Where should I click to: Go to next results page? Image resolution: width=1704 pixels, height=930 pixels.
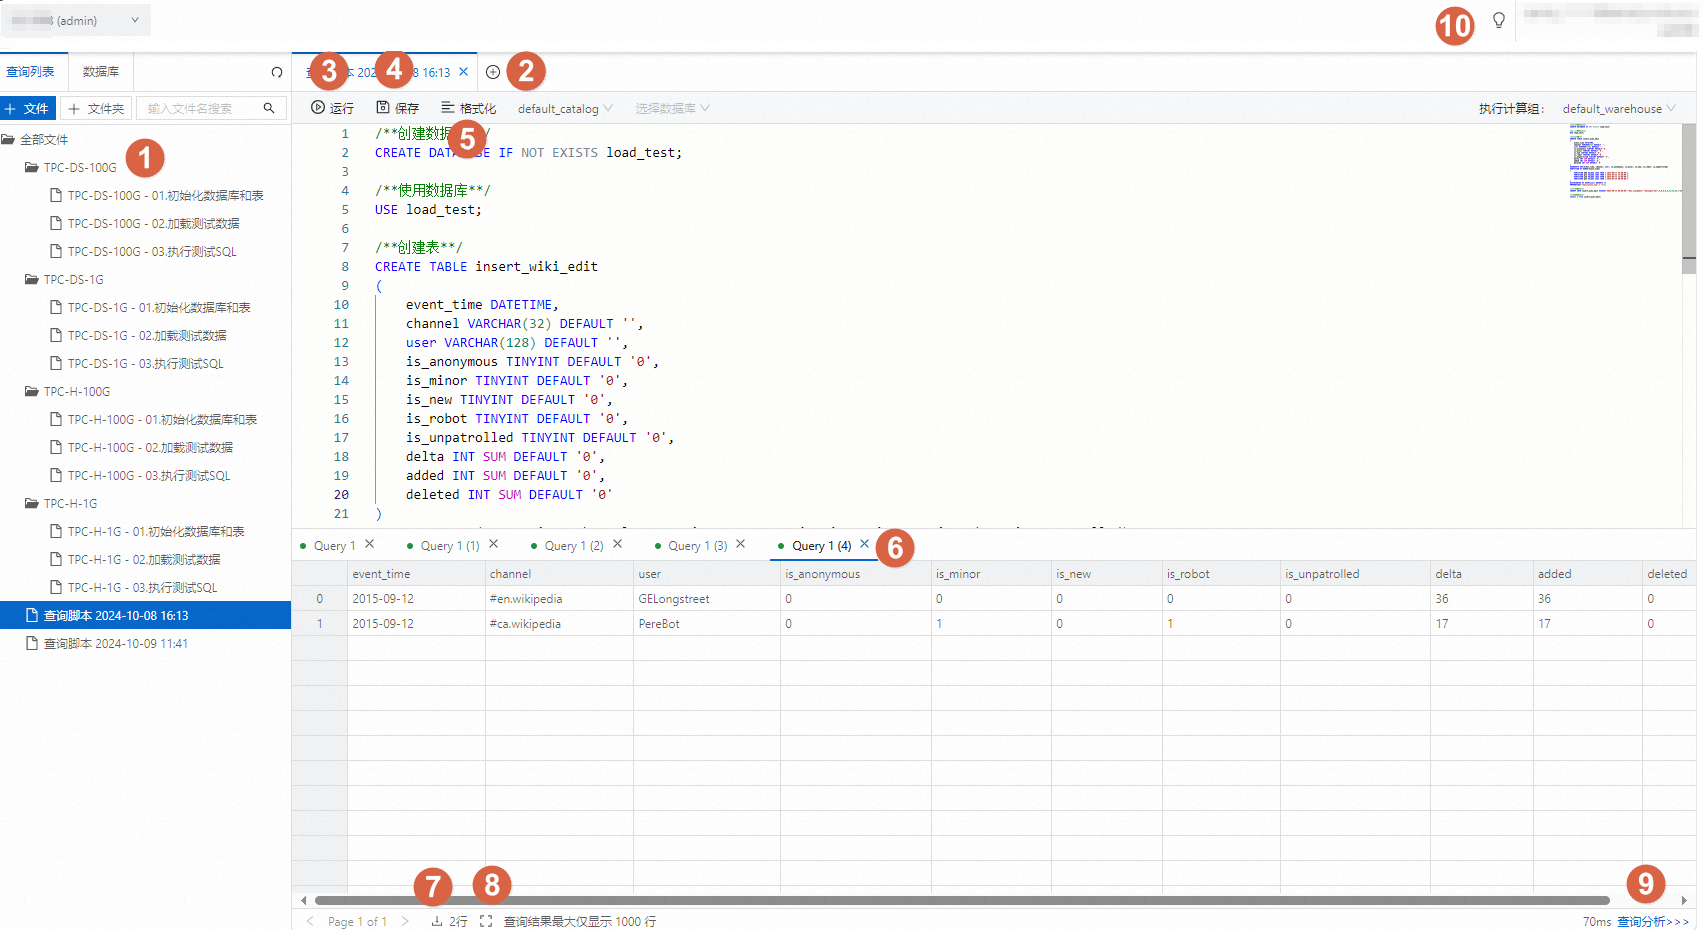coord(405,921)
